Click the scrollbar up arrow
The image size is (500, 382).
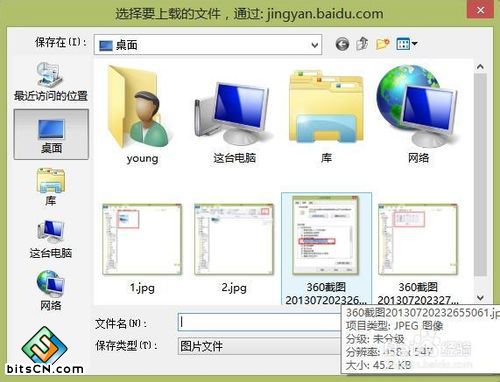pos(480,67)
